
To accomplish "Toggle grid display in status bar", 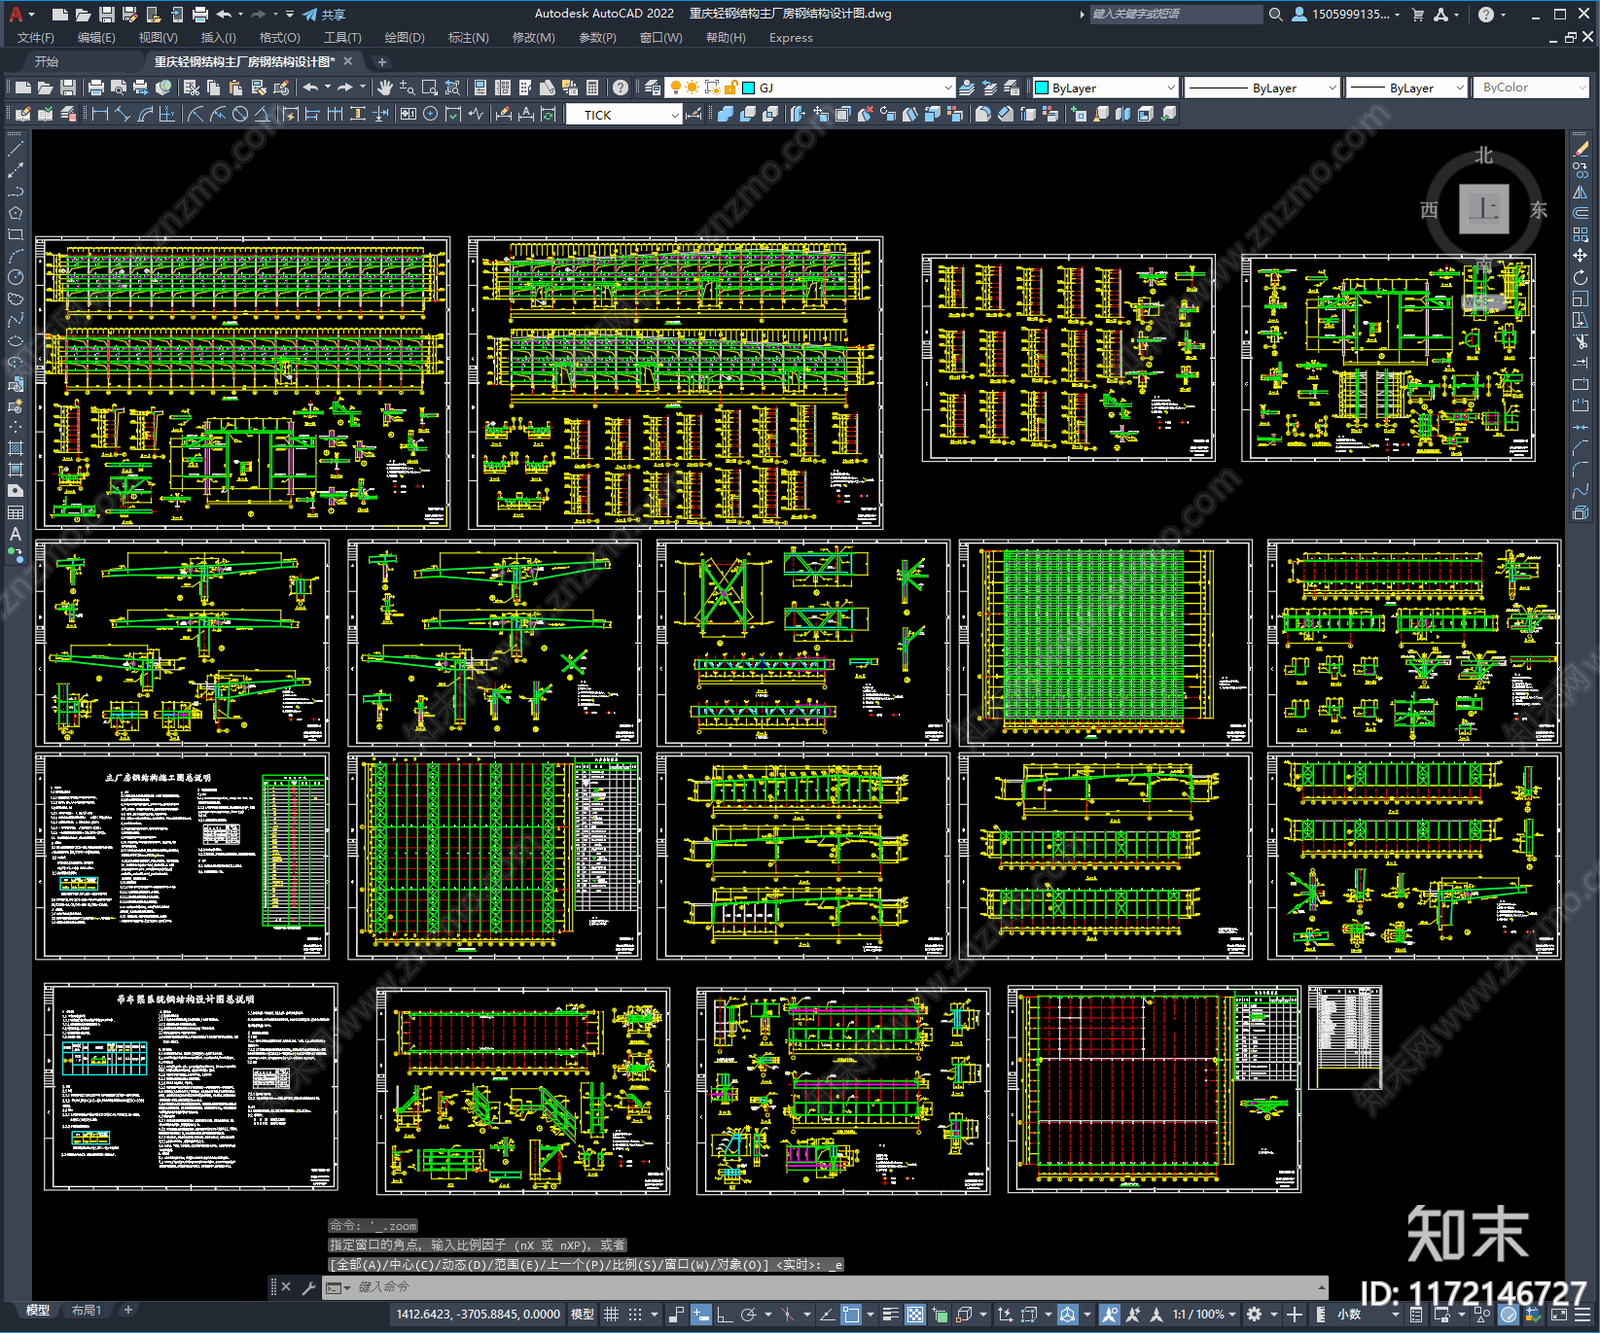I will tap(611, 1314).
